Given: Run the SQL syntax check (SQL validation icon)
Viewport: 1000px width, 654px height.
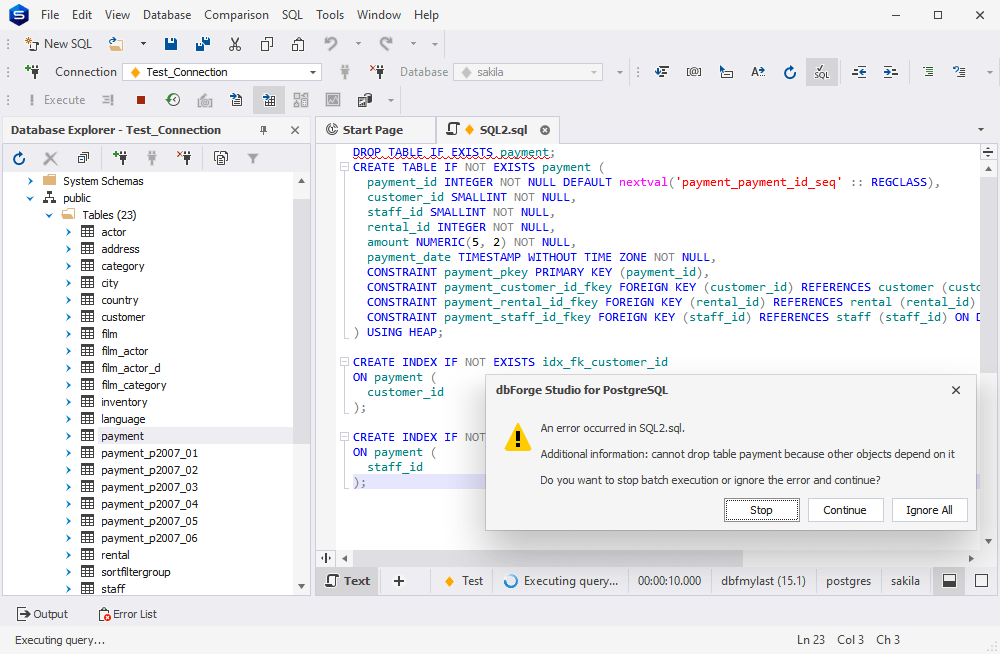Looking at the screenshot, I should pos(821,72).
